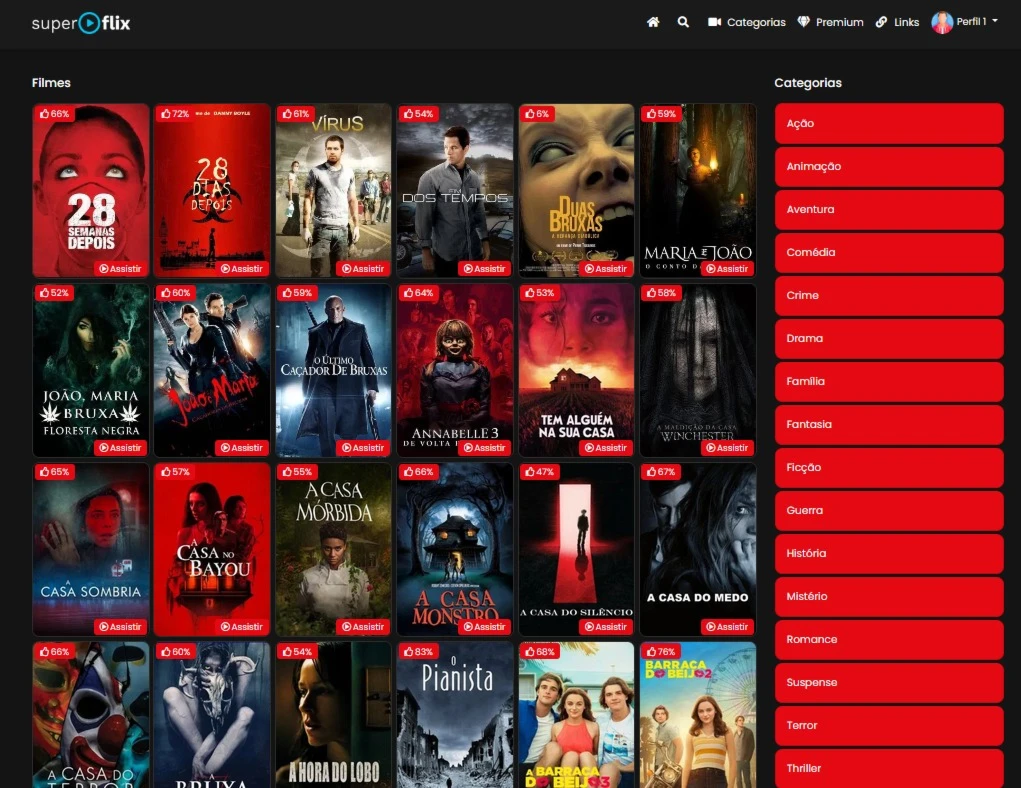Click the 64% like badge on Annabelle 3
The image size is (1021, 788).
pos(418,292)
